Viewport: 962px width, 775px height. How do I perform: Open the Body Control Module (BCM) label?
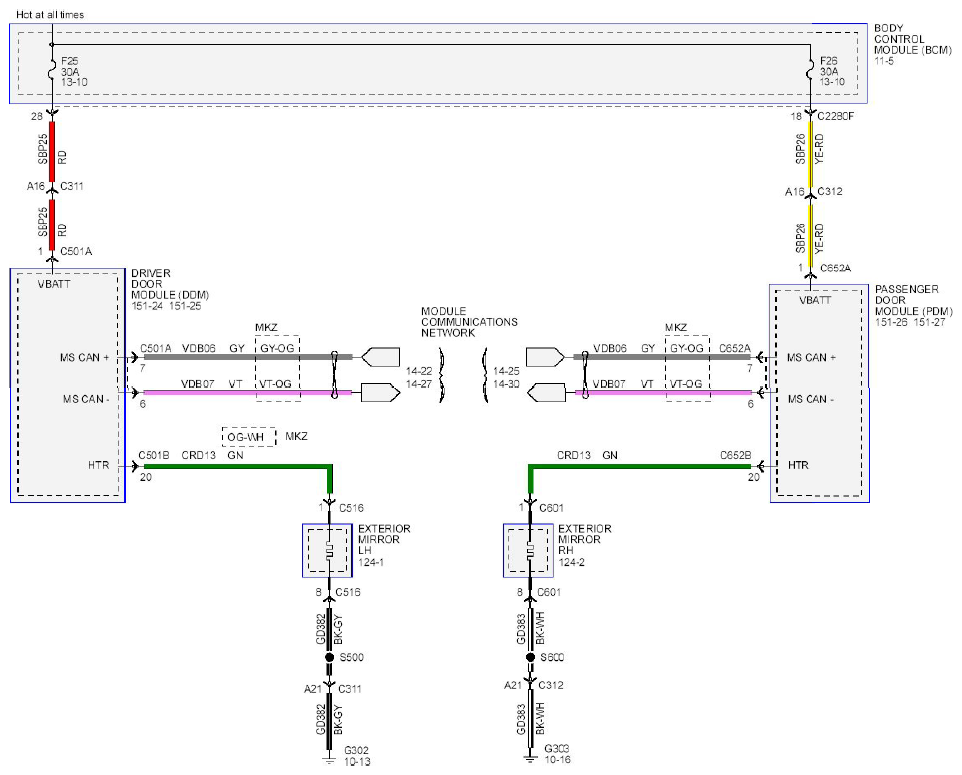912,39
